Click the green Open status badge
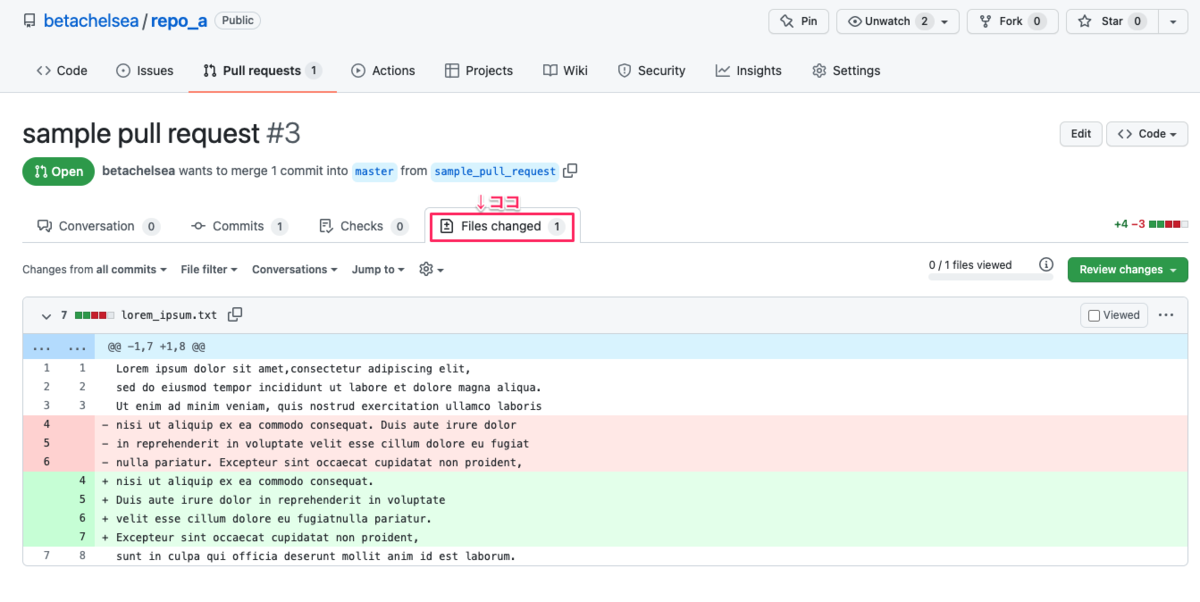Screen dimensions: 1200x602 coord(59,171)
